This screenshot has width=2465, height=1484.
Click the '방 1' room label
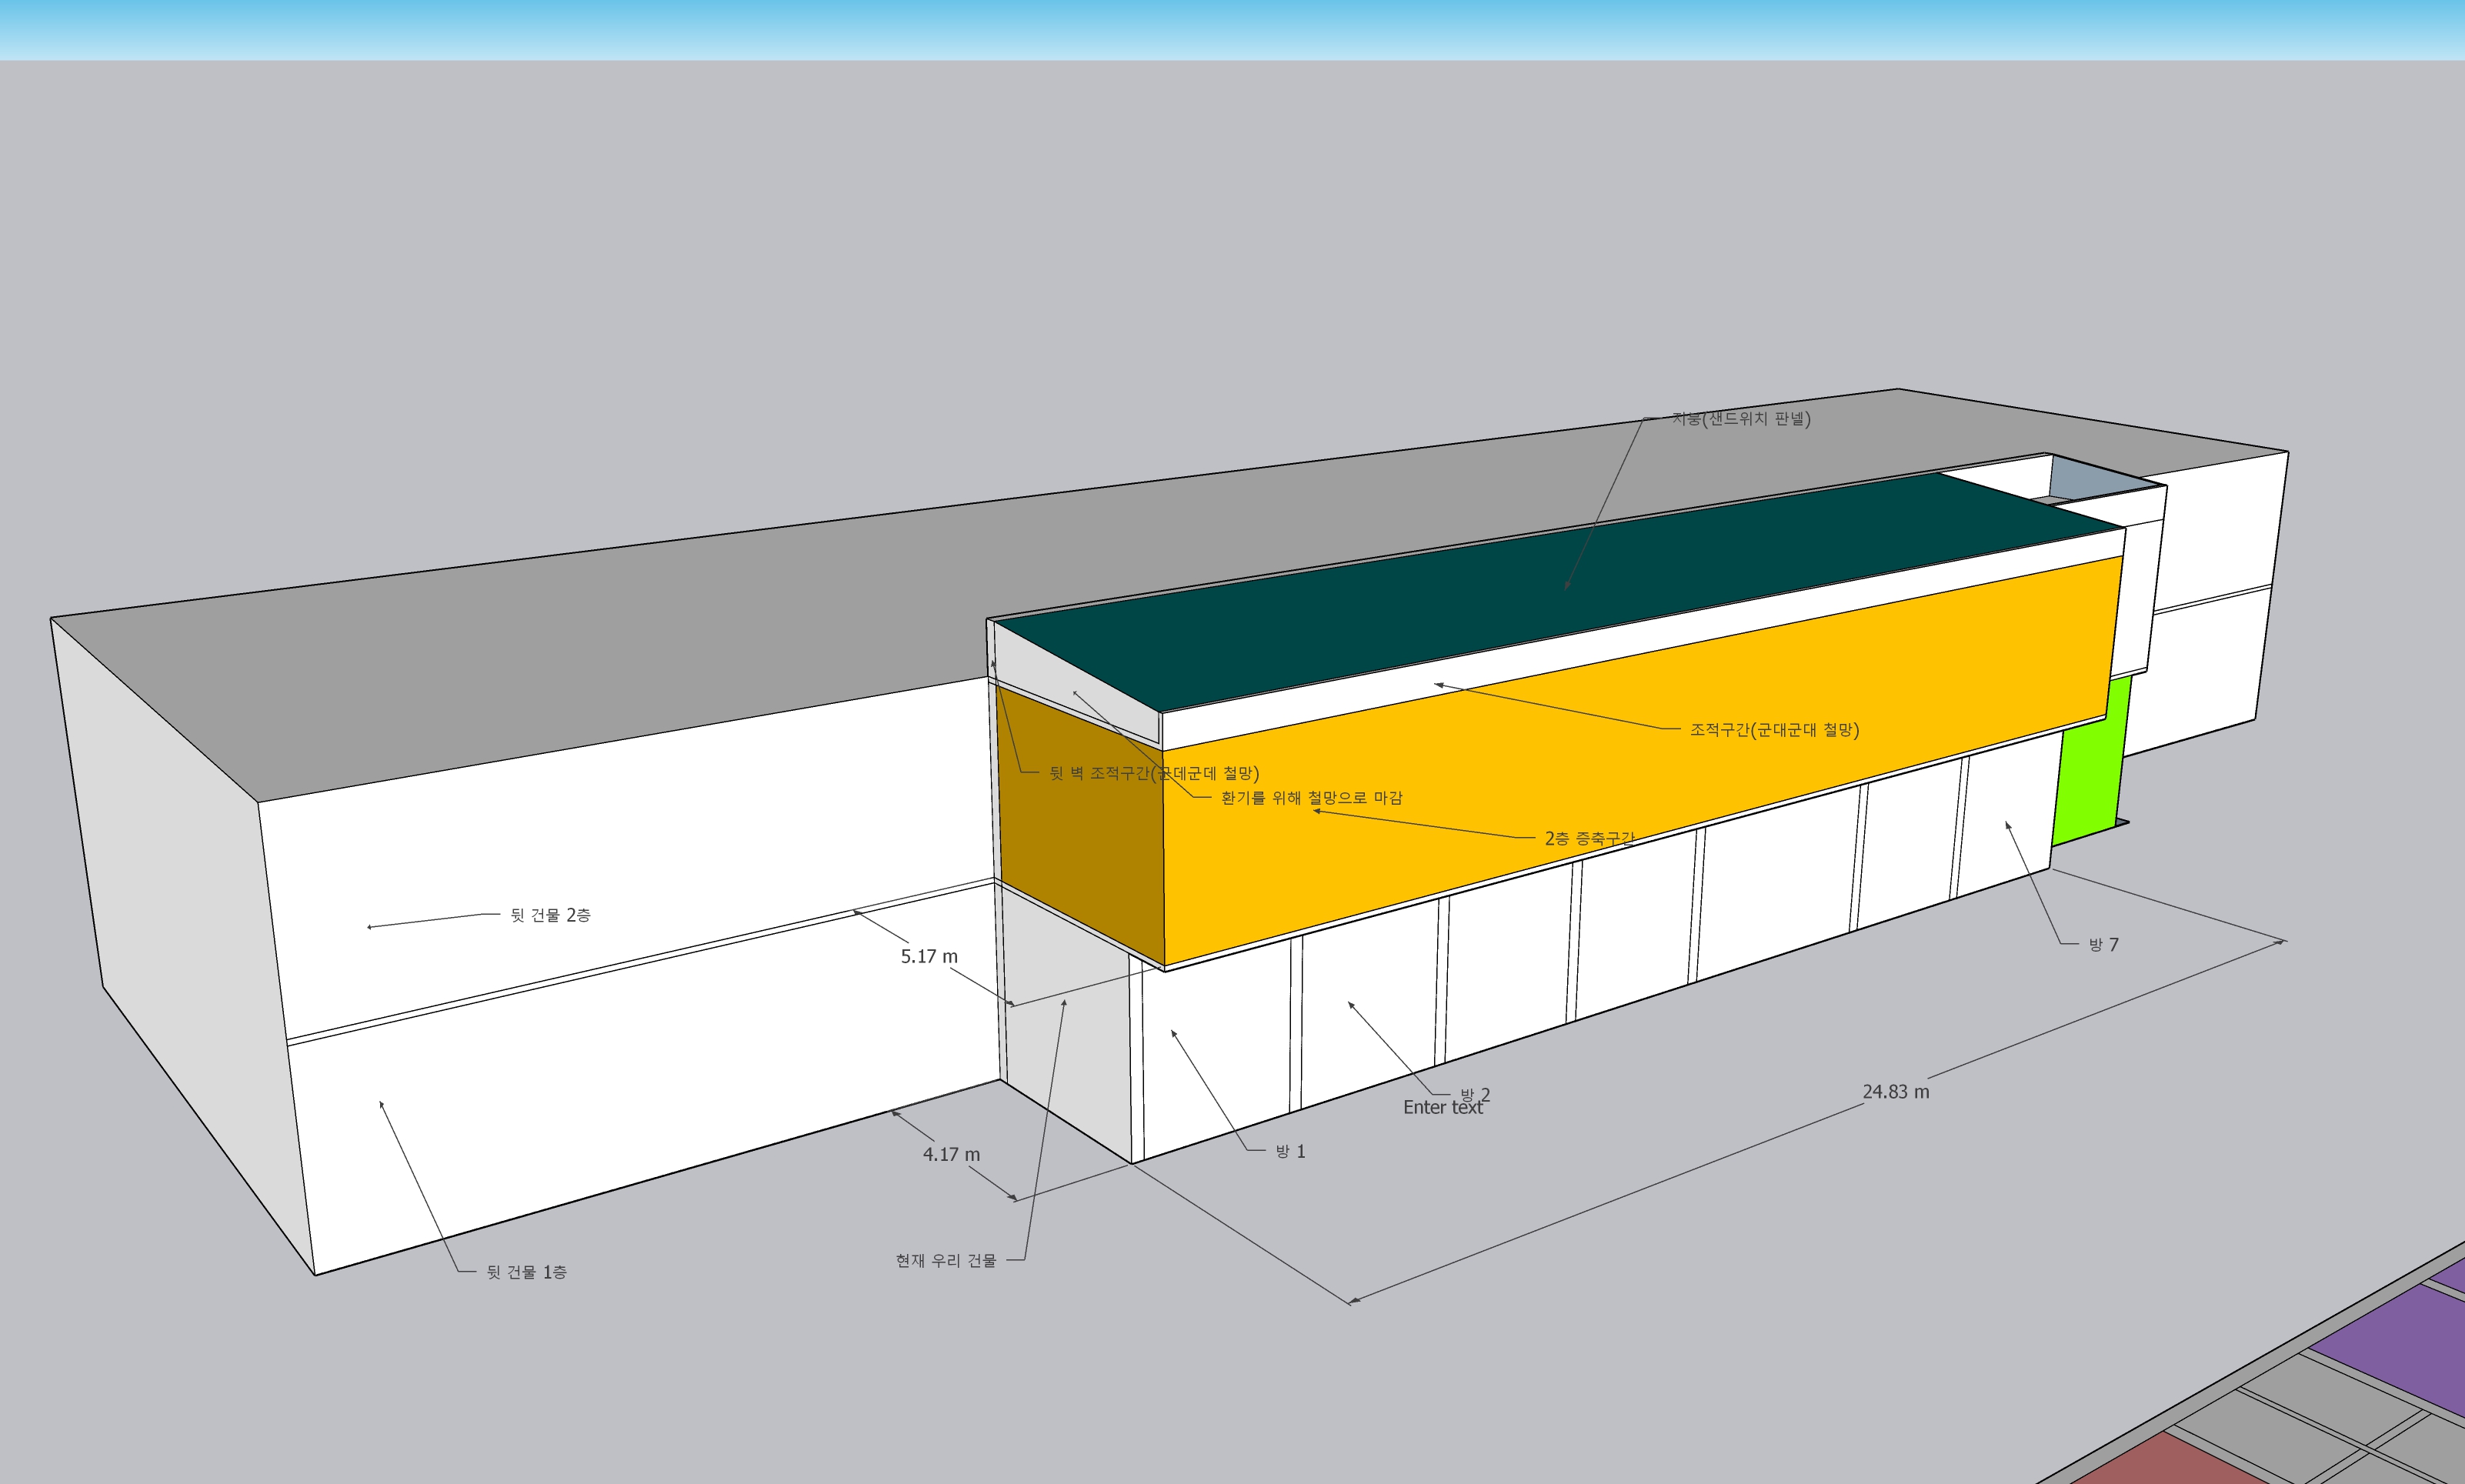click(x=1290, y=1152)
